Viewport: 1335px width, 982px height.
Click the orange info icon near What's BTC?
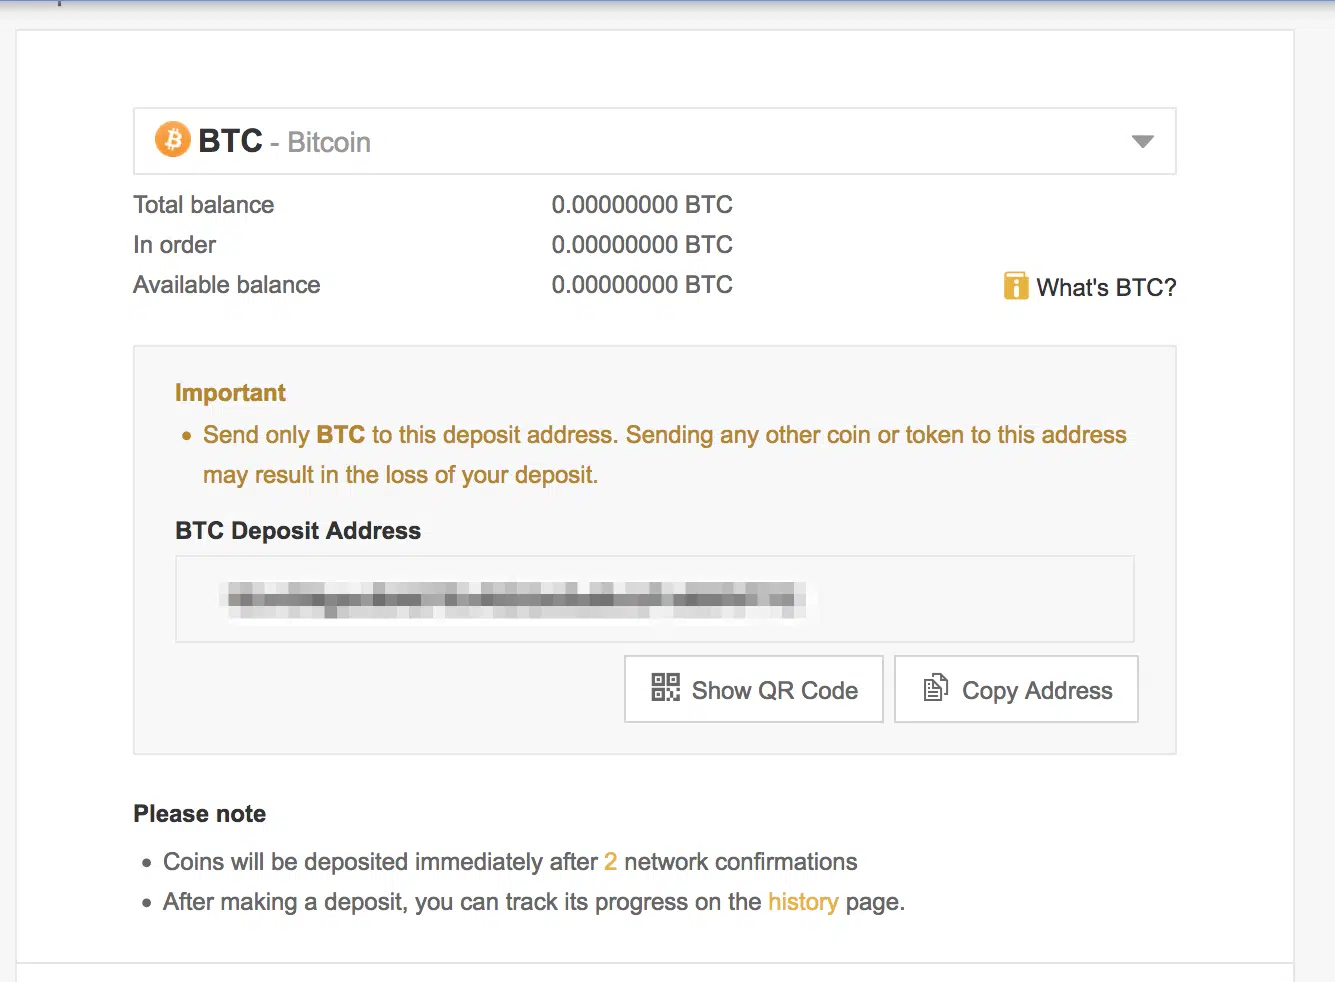click(x=1015, y=286)
